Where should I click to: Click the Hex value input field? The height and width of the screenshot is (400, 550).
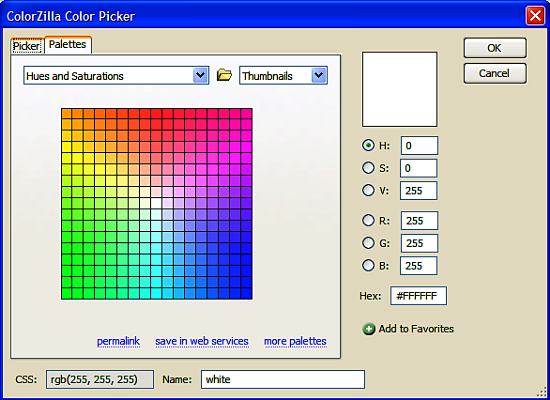pos(418,296)
